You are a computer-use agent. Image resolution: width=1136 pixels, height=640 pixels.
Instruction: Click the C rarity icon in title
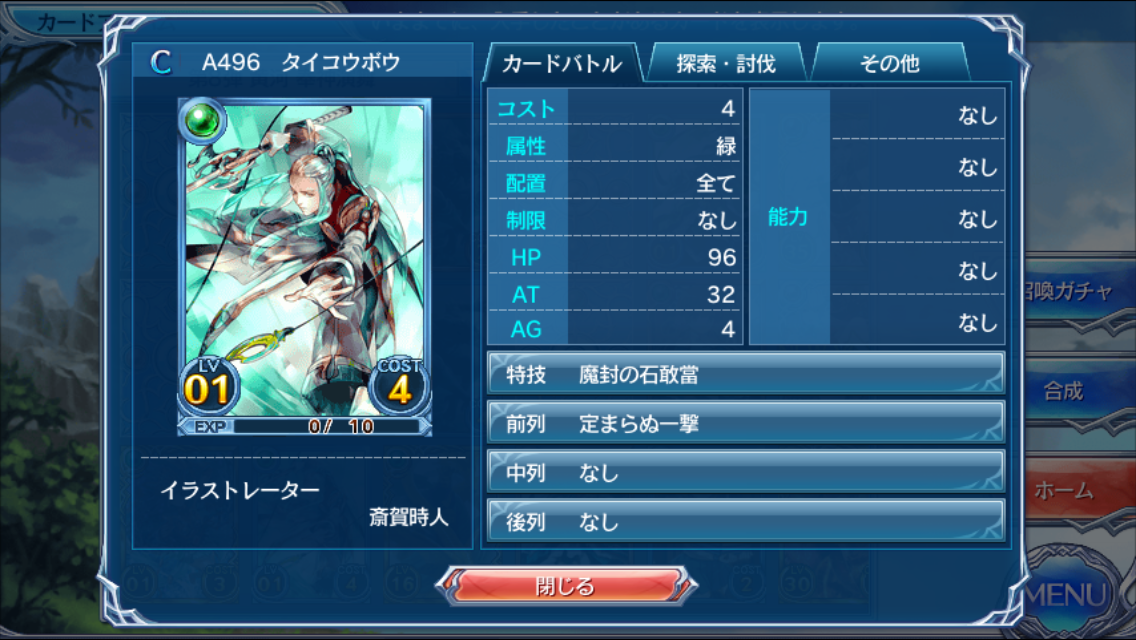161,62
